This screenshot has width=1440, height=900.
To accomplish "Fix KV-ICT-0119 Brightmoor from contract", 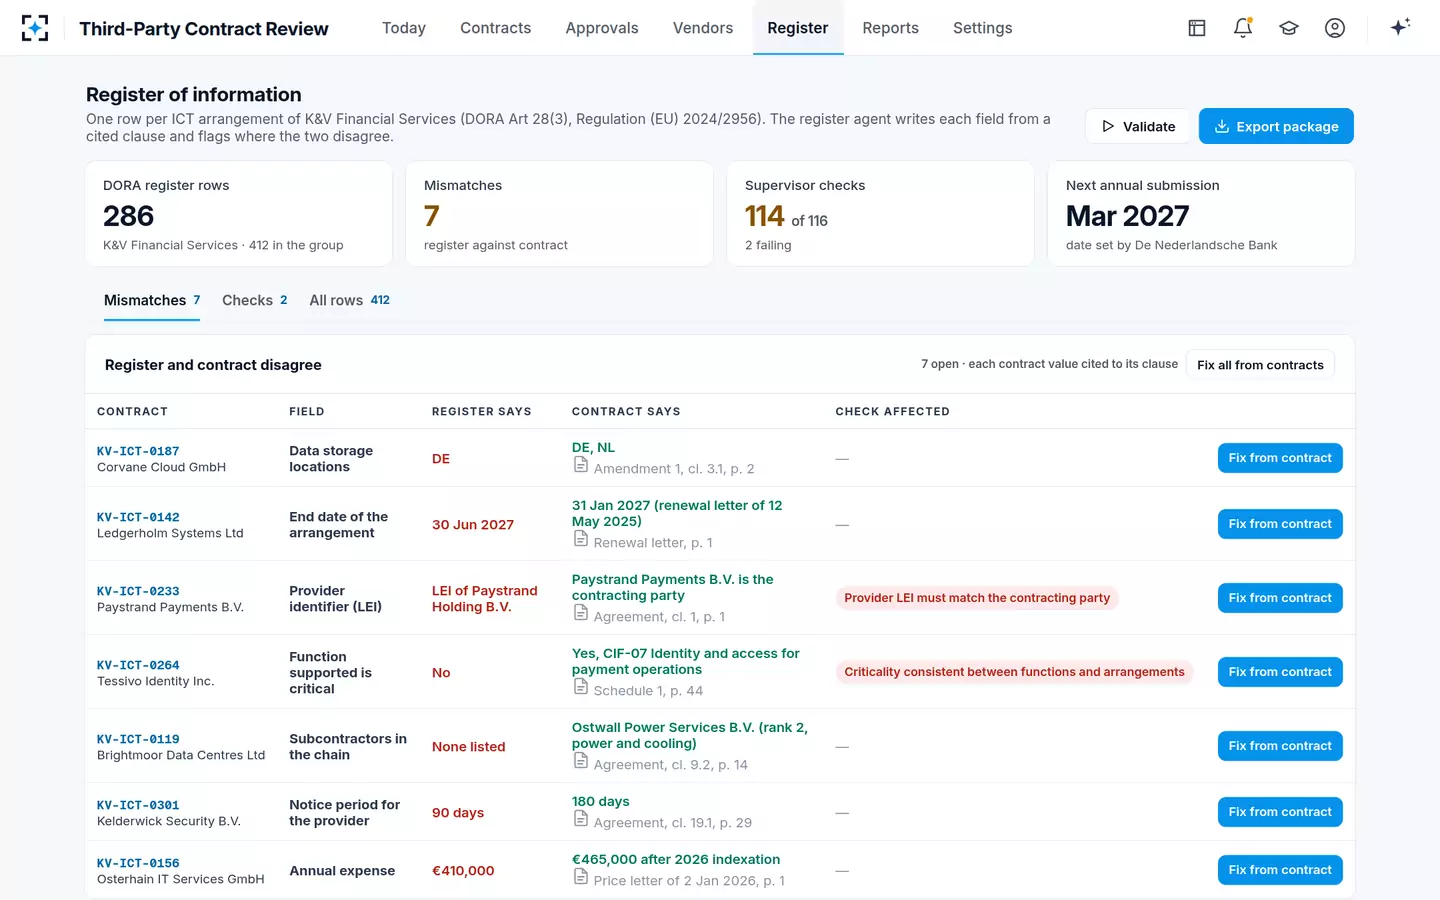I will tap(1280, 746).
